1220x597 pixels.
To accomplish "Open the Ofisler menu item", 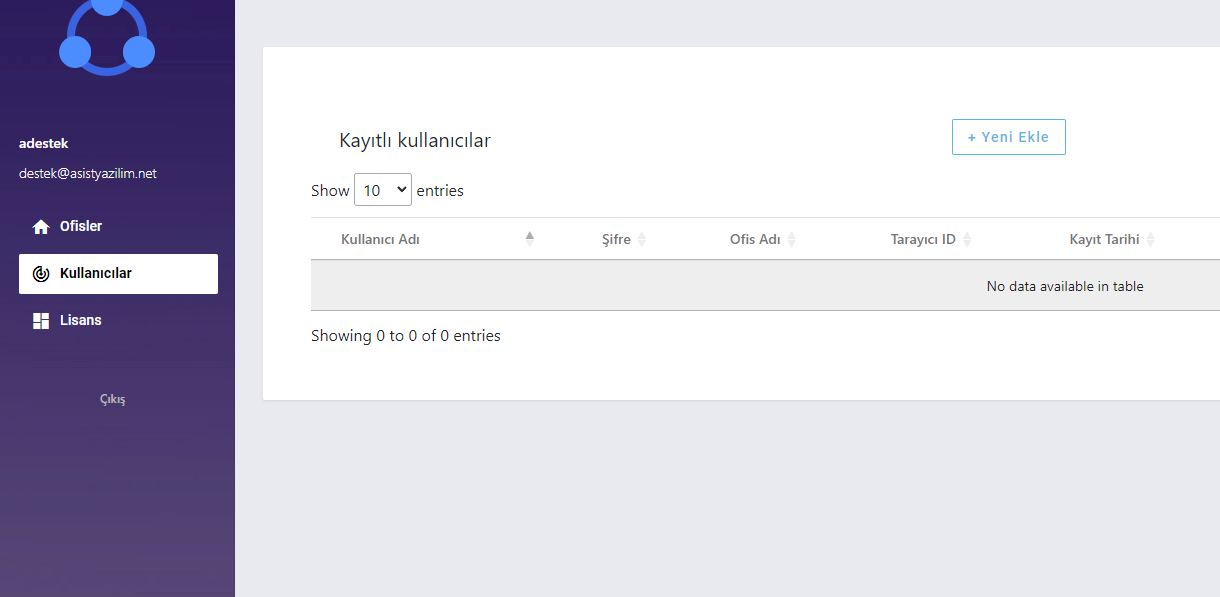I will tap(81, 226).
